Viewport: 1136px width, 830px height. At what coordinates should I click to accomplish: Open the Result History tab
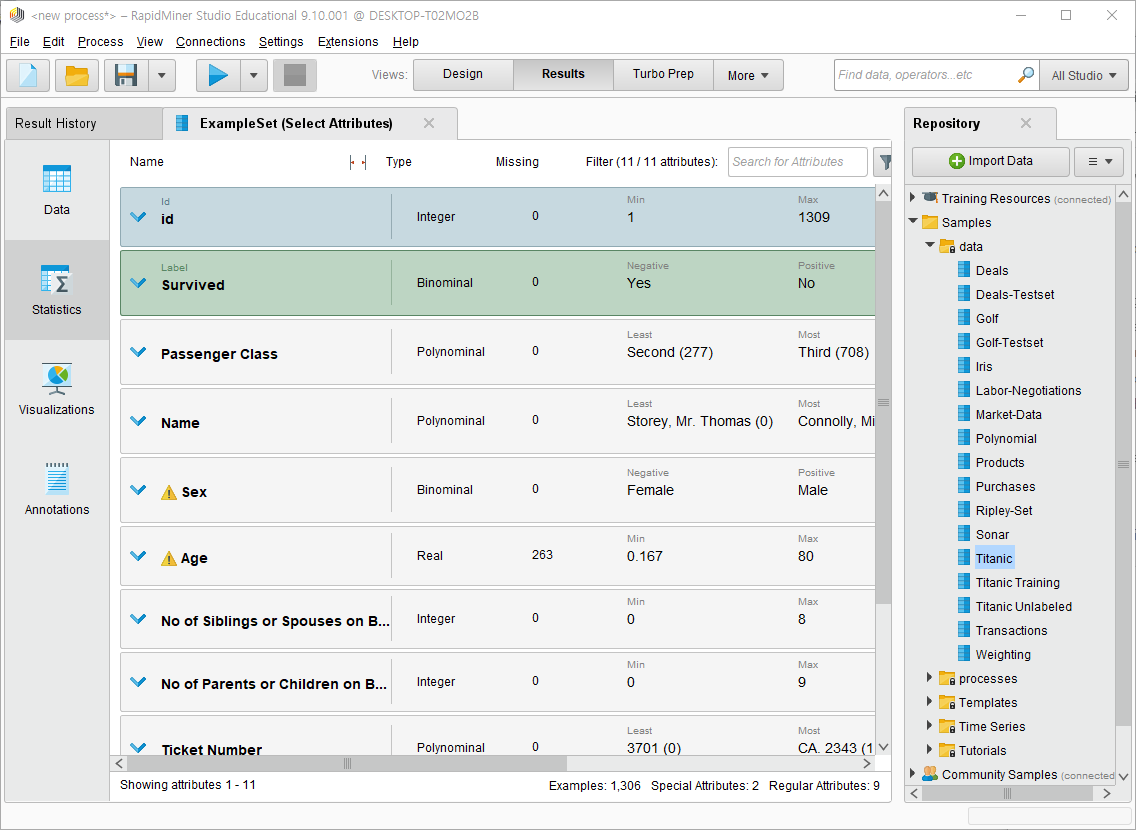point(84,123)
